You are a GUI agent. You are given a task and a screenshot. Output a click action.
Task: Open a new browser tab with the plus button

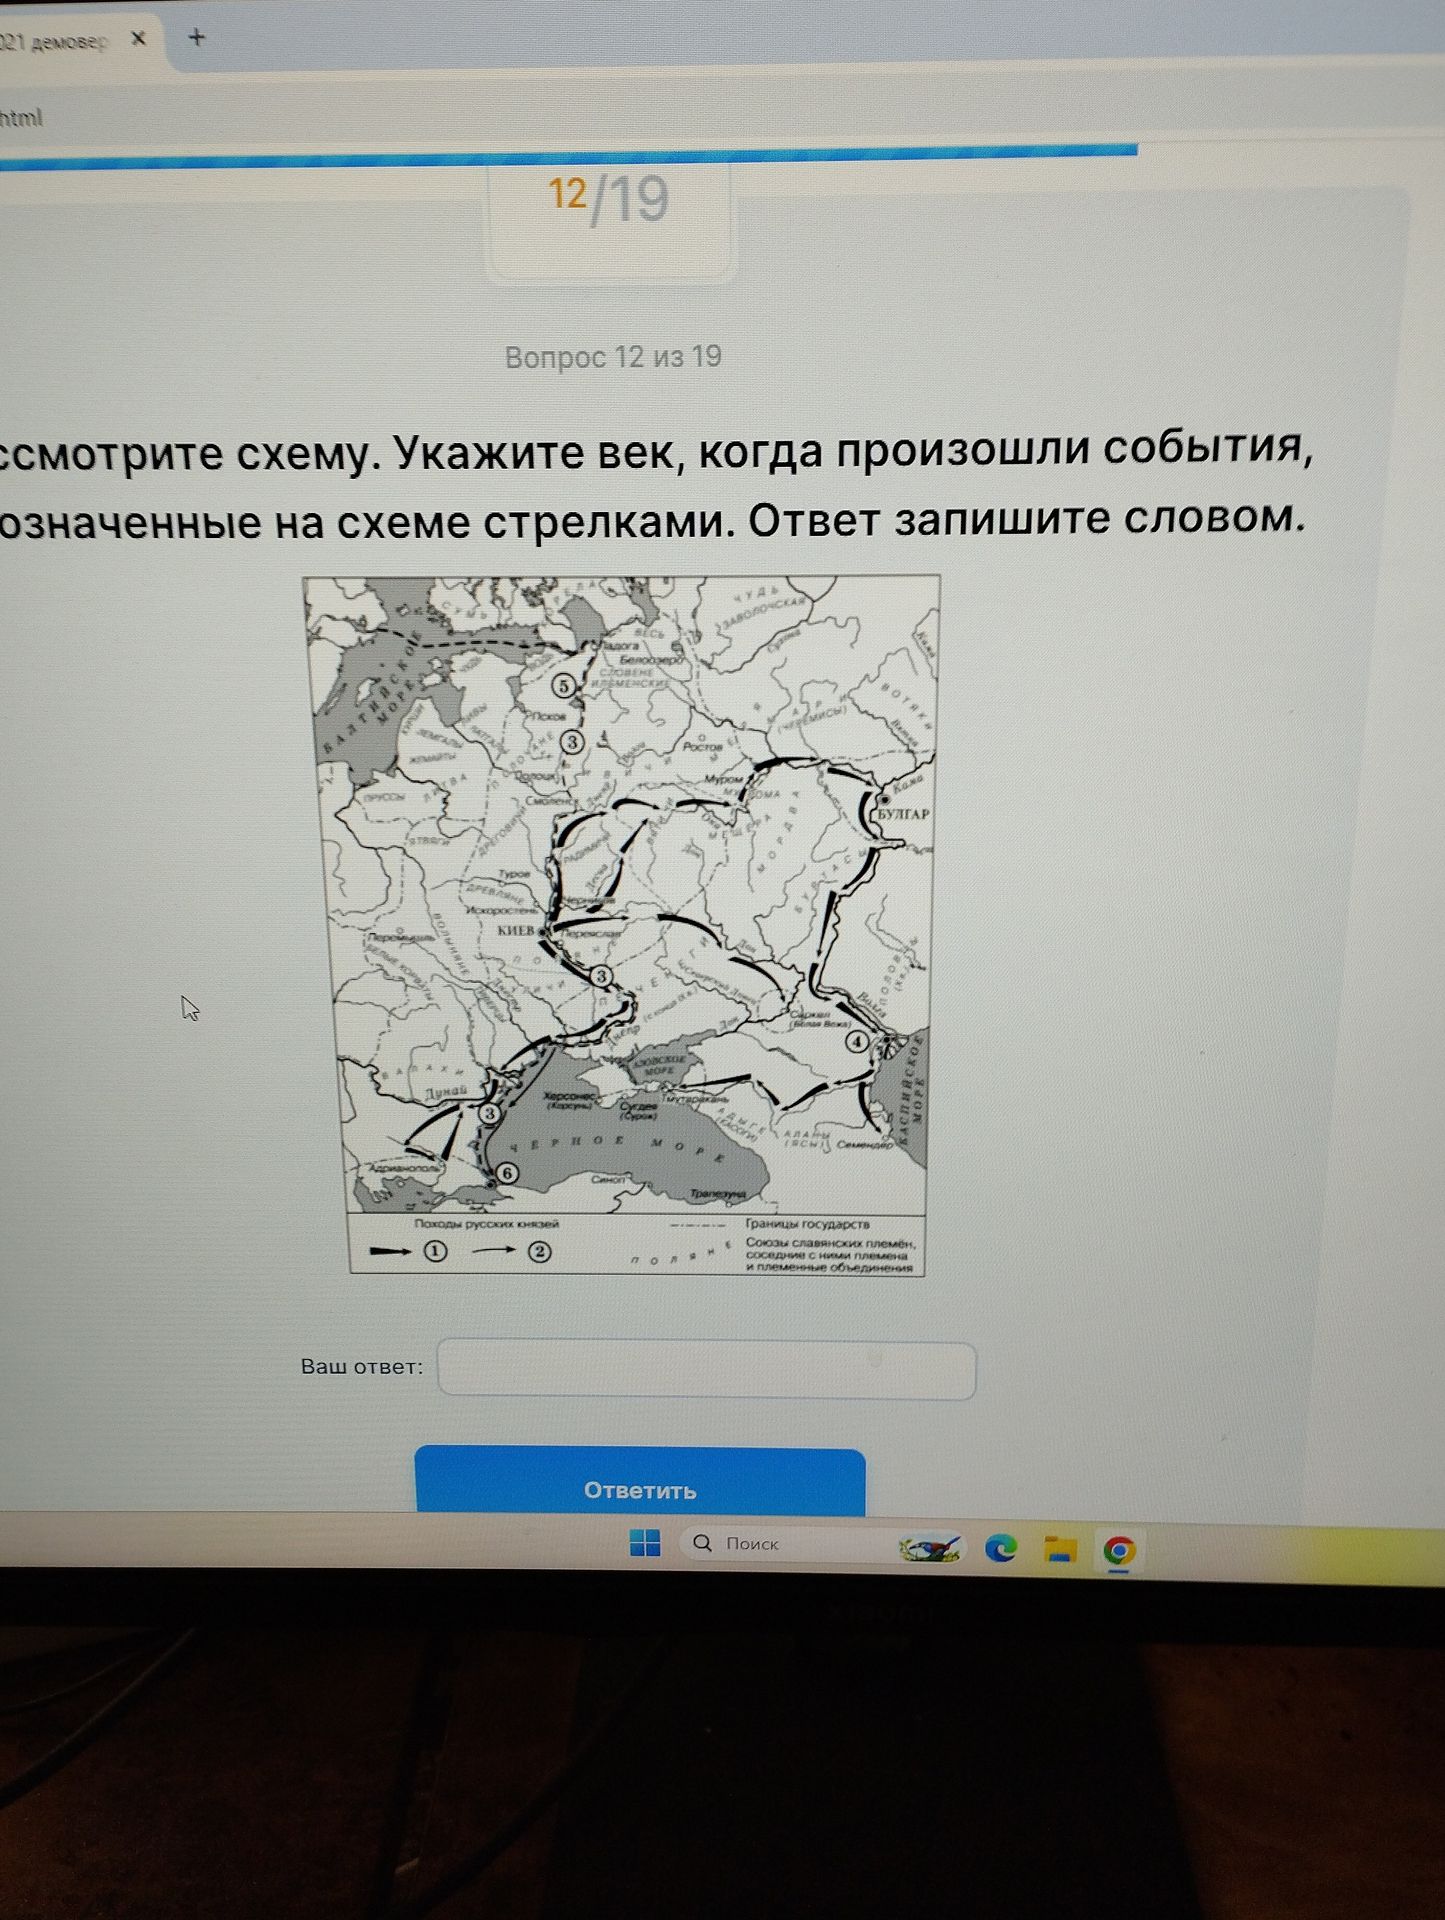pyautogui.click(x=197, y=38)
